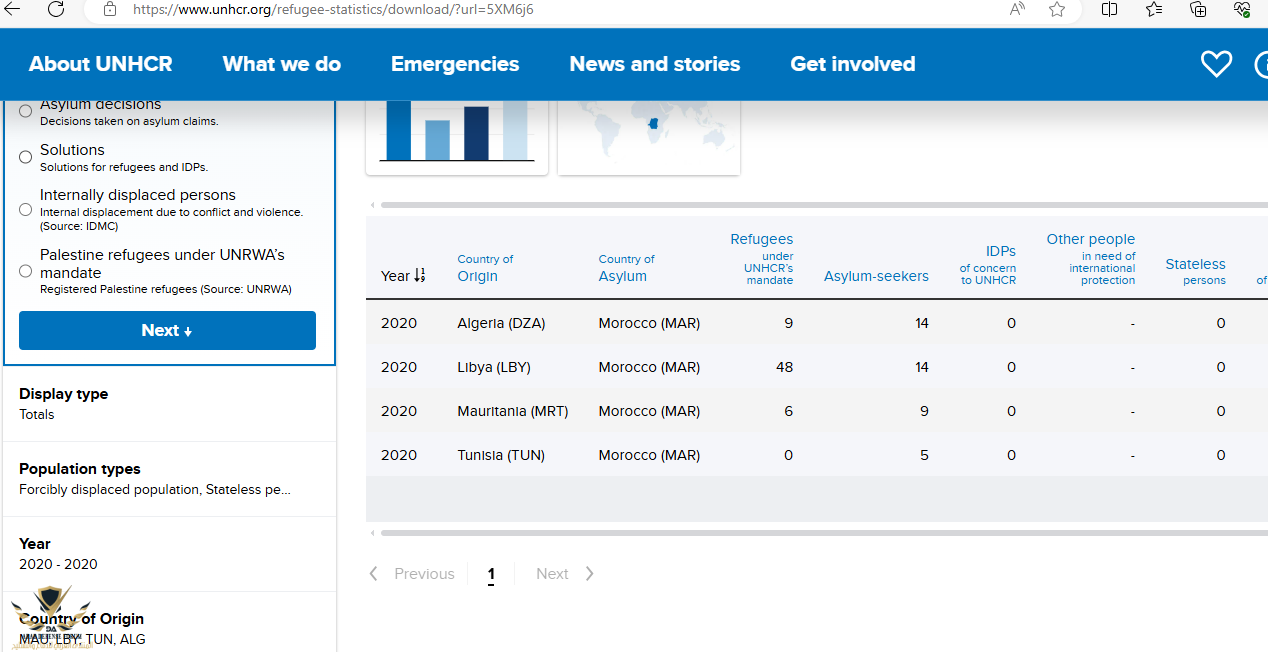Click refugees value 6 for Mauritania

[x=789, y=411]
